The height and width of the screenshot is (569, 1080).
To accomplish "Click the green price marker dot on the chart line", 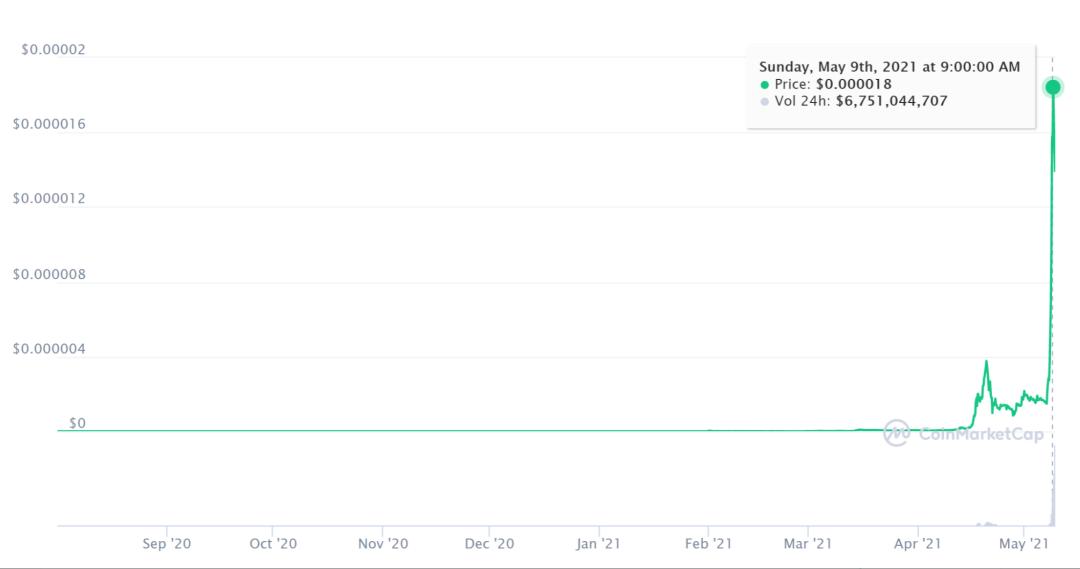I will (x=1053, y=87).
